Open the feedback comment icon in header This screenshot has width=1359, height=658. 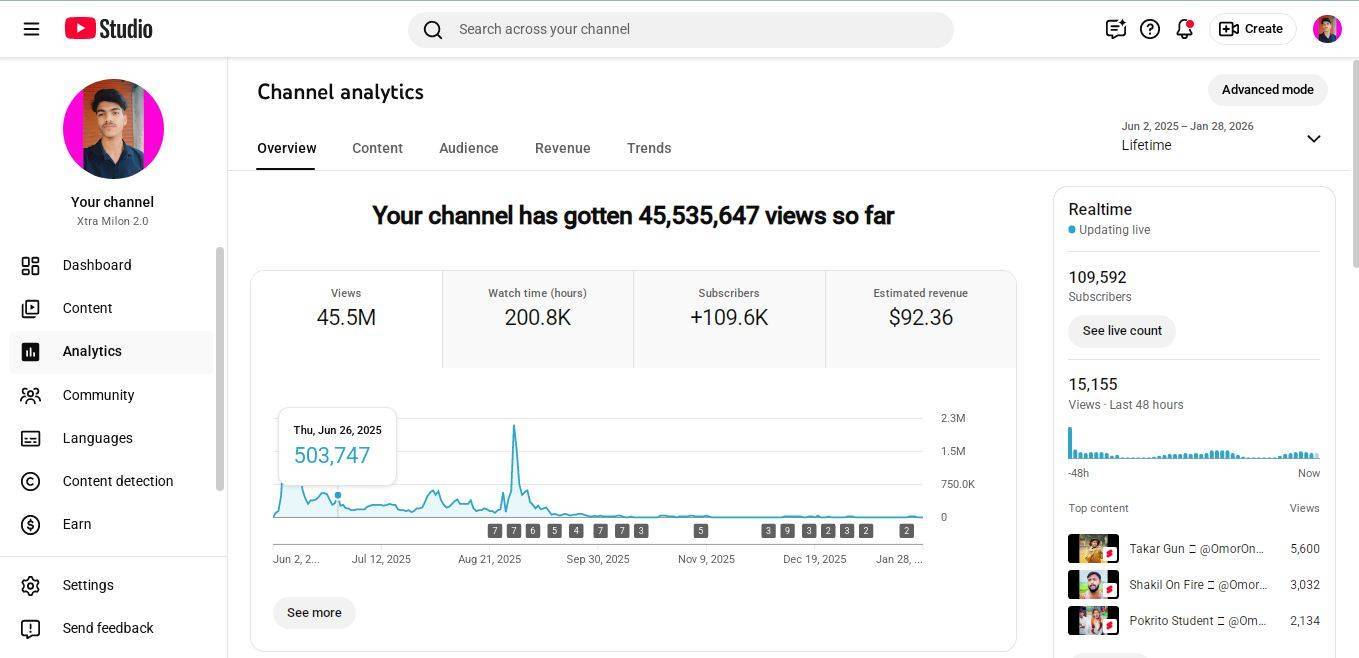pos(1115,29)
